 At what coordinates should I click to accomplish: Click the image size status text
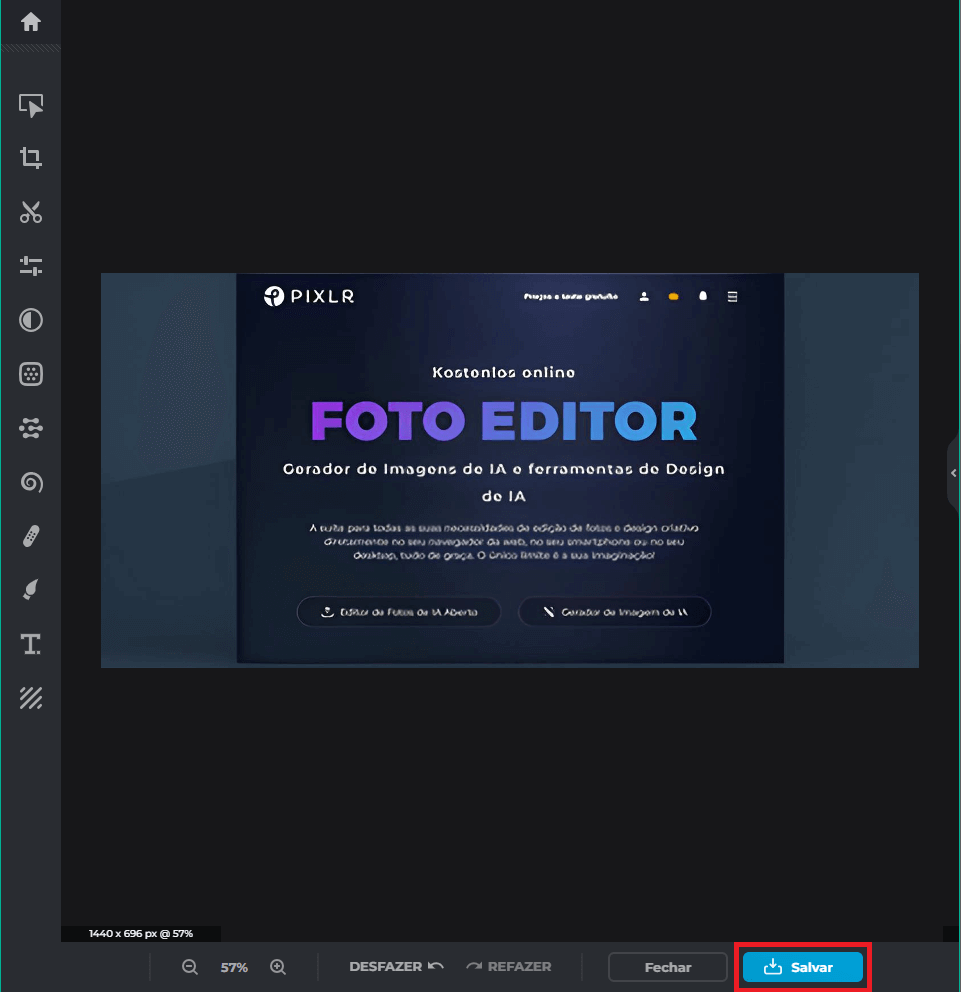(x=140, y=934)
